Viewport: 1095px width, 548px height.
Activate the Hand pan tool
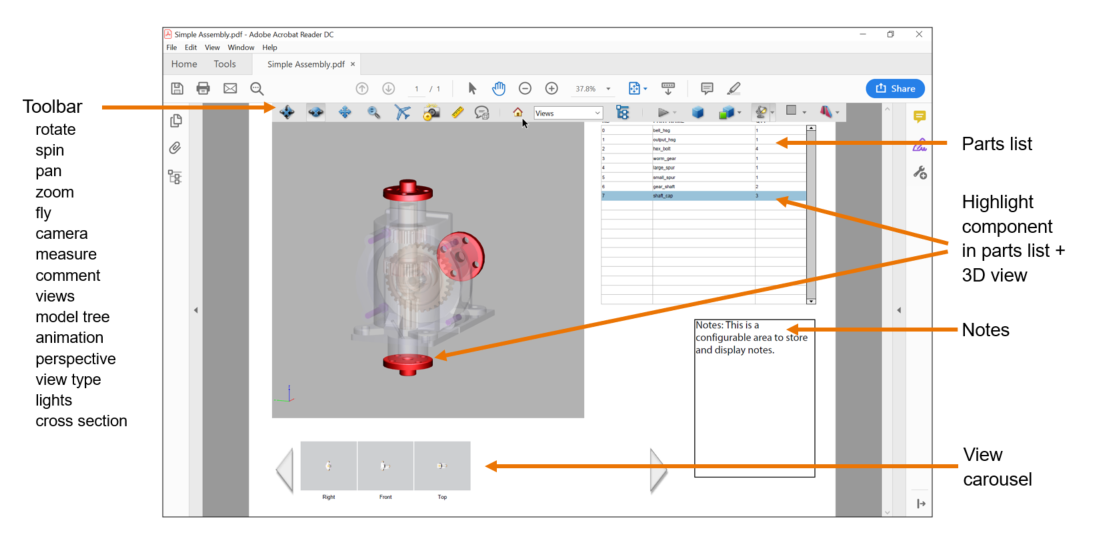tap(499, 89)
